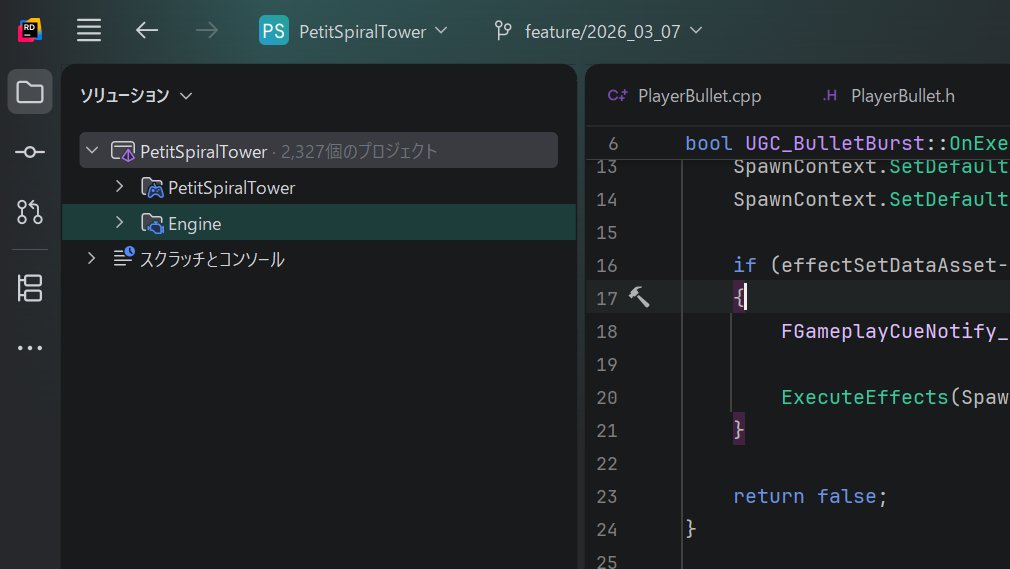1010x569 pixels.
Task: Select スクラッチとコンソール tree item
Action: click(x=212, y=259)
